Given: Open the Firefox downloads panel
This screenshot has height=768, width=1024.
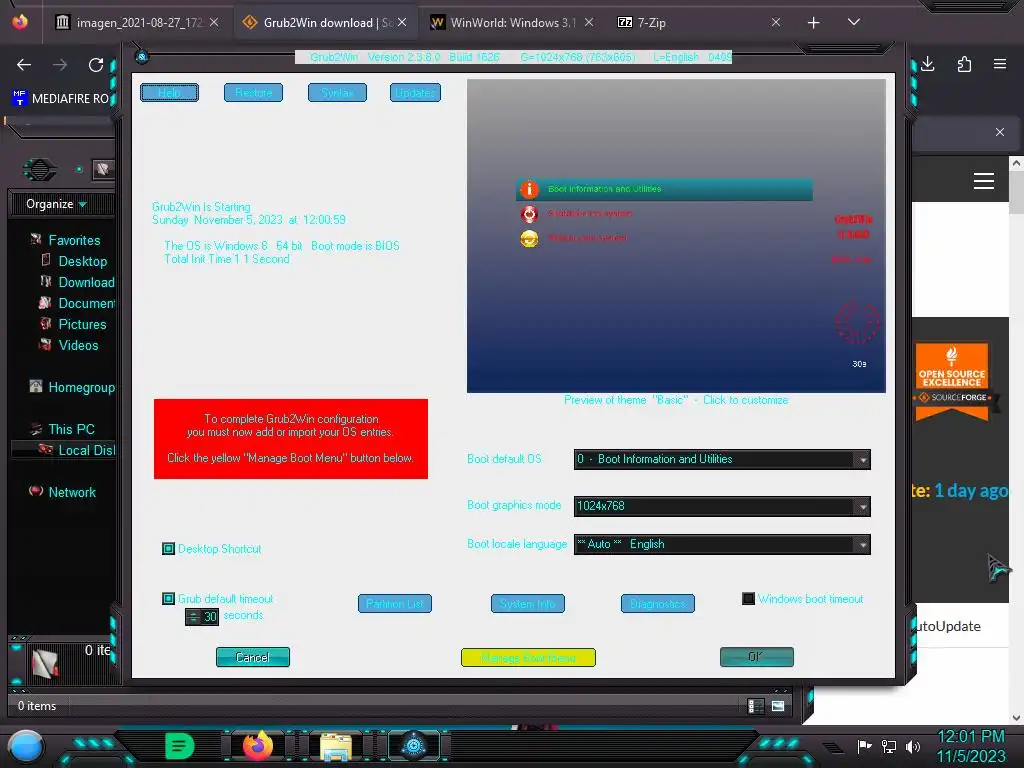Looking at the screenshot, I should (928, 64).
